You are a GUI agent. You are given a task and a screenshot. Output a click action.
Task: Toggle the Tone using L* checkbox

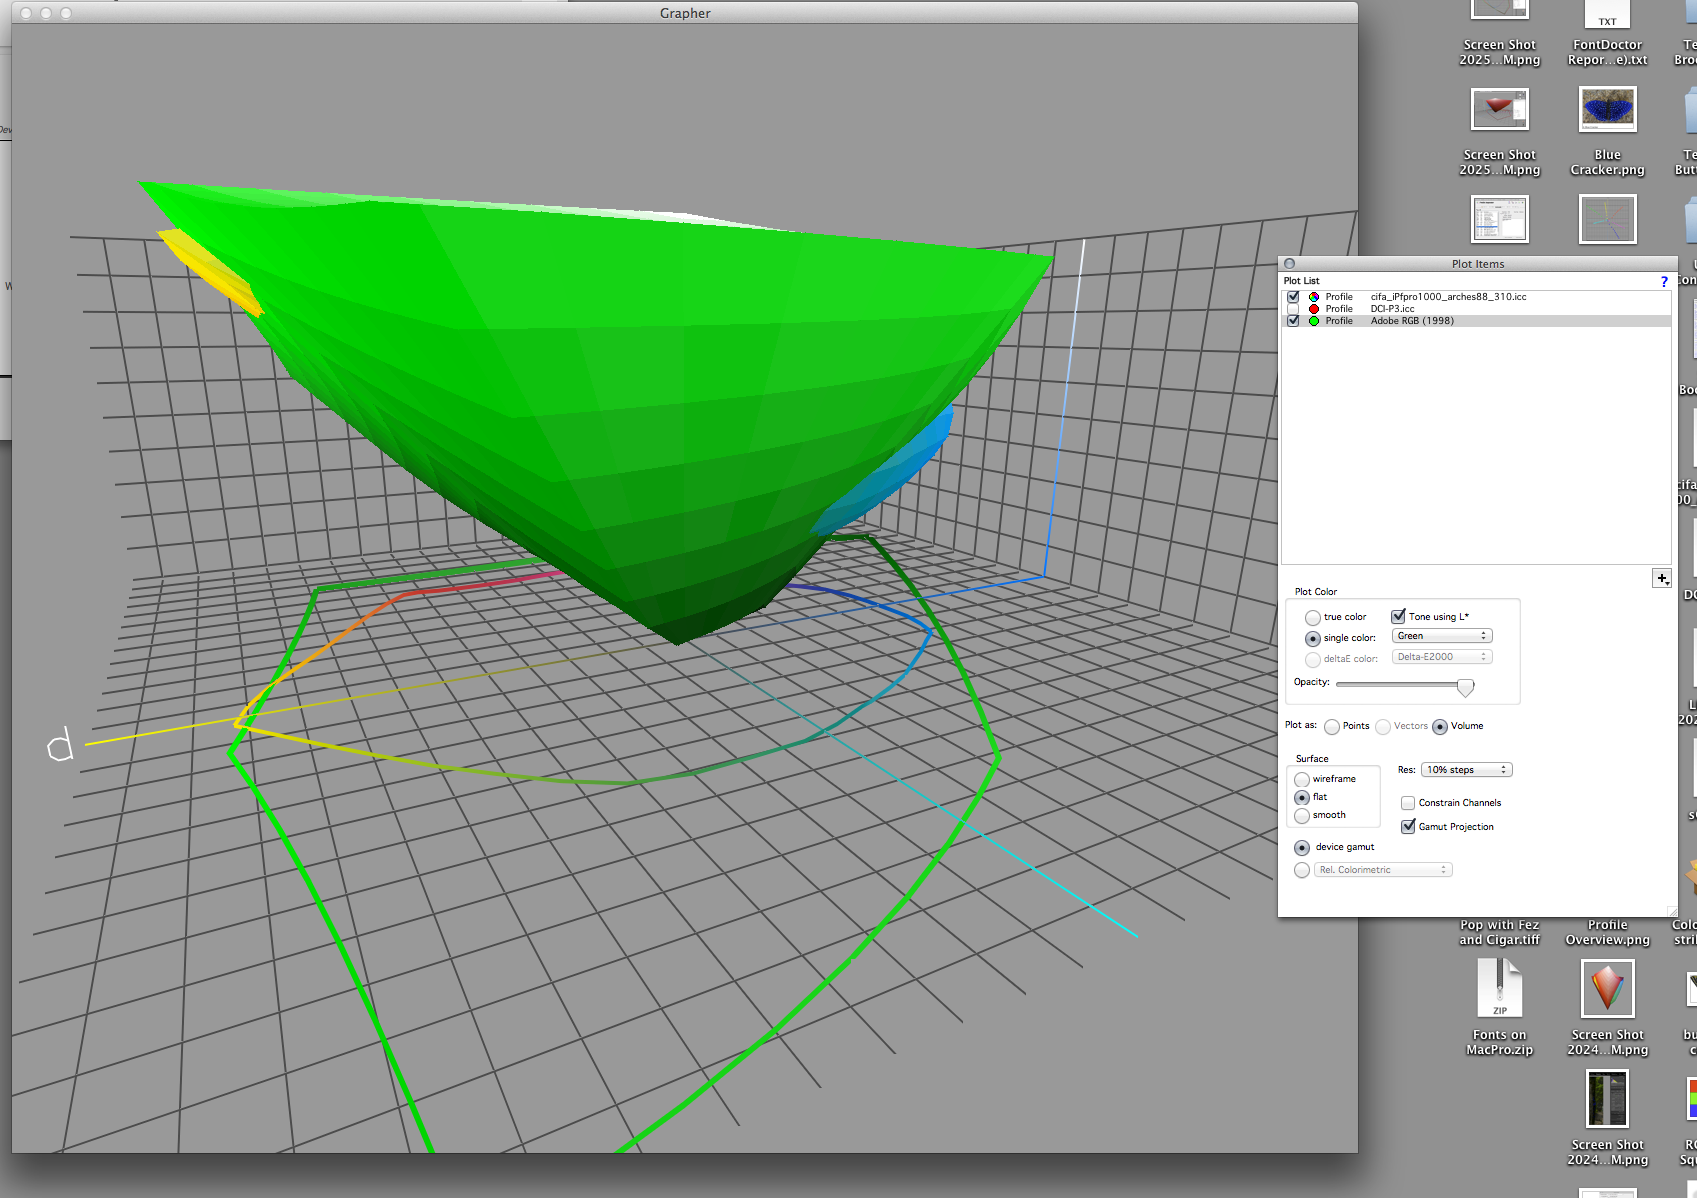click(x=1398, y=616)
